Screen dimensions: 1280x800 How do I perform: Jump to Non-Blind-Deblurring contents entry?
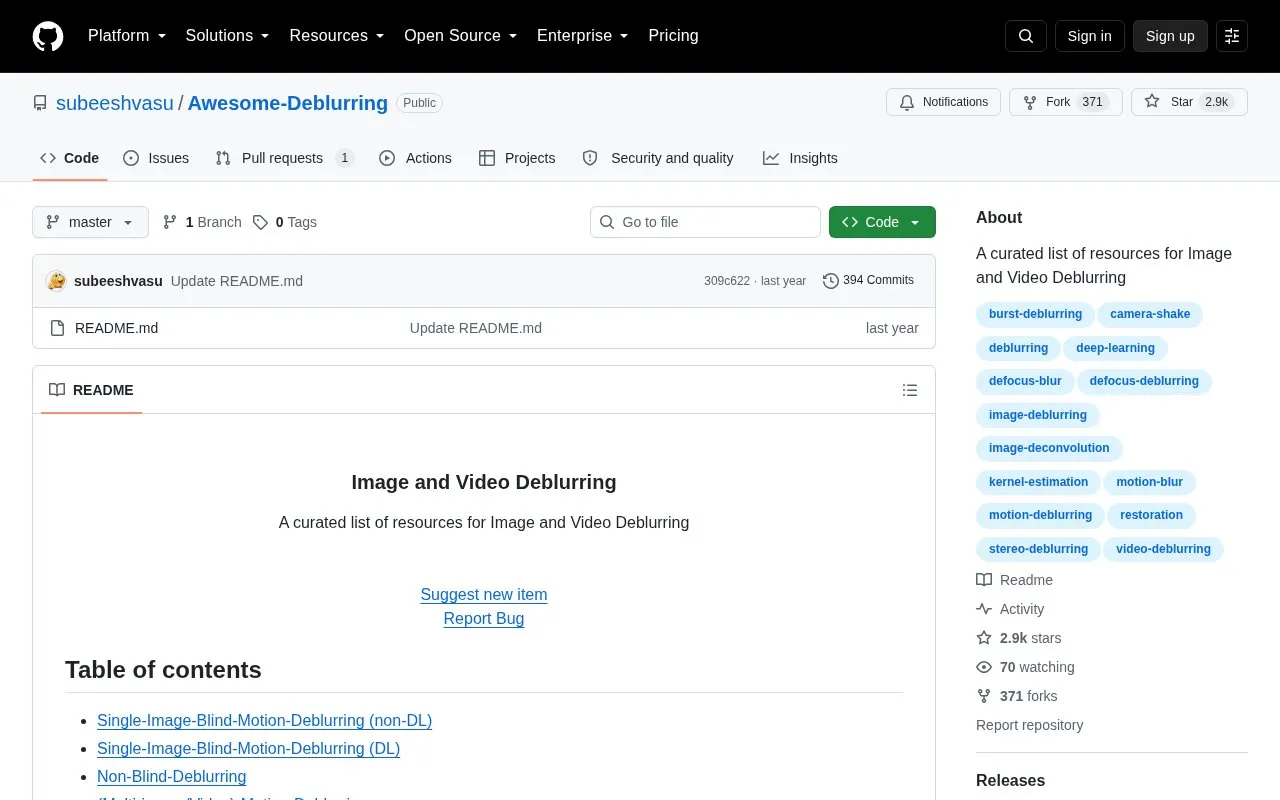click(x=171, y=776)
